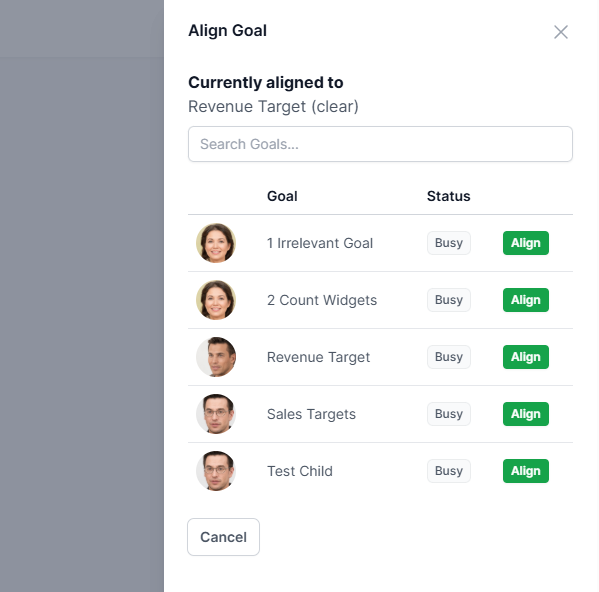The height and width of the screenshot is (592, 599).
Task: Focus the Search Goals input field
Action: pos(380,144)
